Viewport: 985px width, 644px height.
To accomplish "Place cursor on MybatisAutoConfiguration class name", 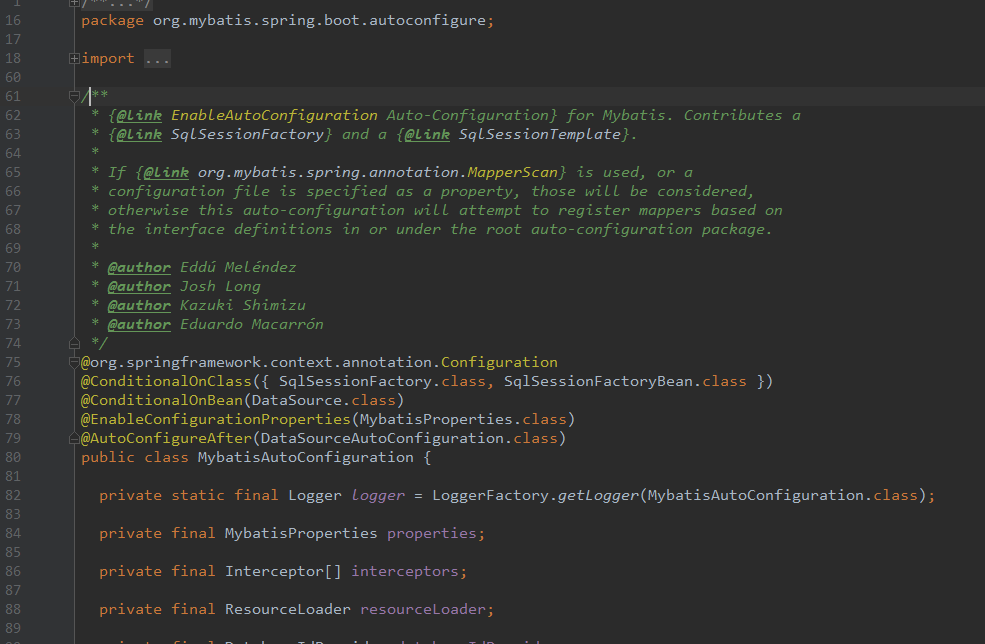I will [x=305, y=457].
